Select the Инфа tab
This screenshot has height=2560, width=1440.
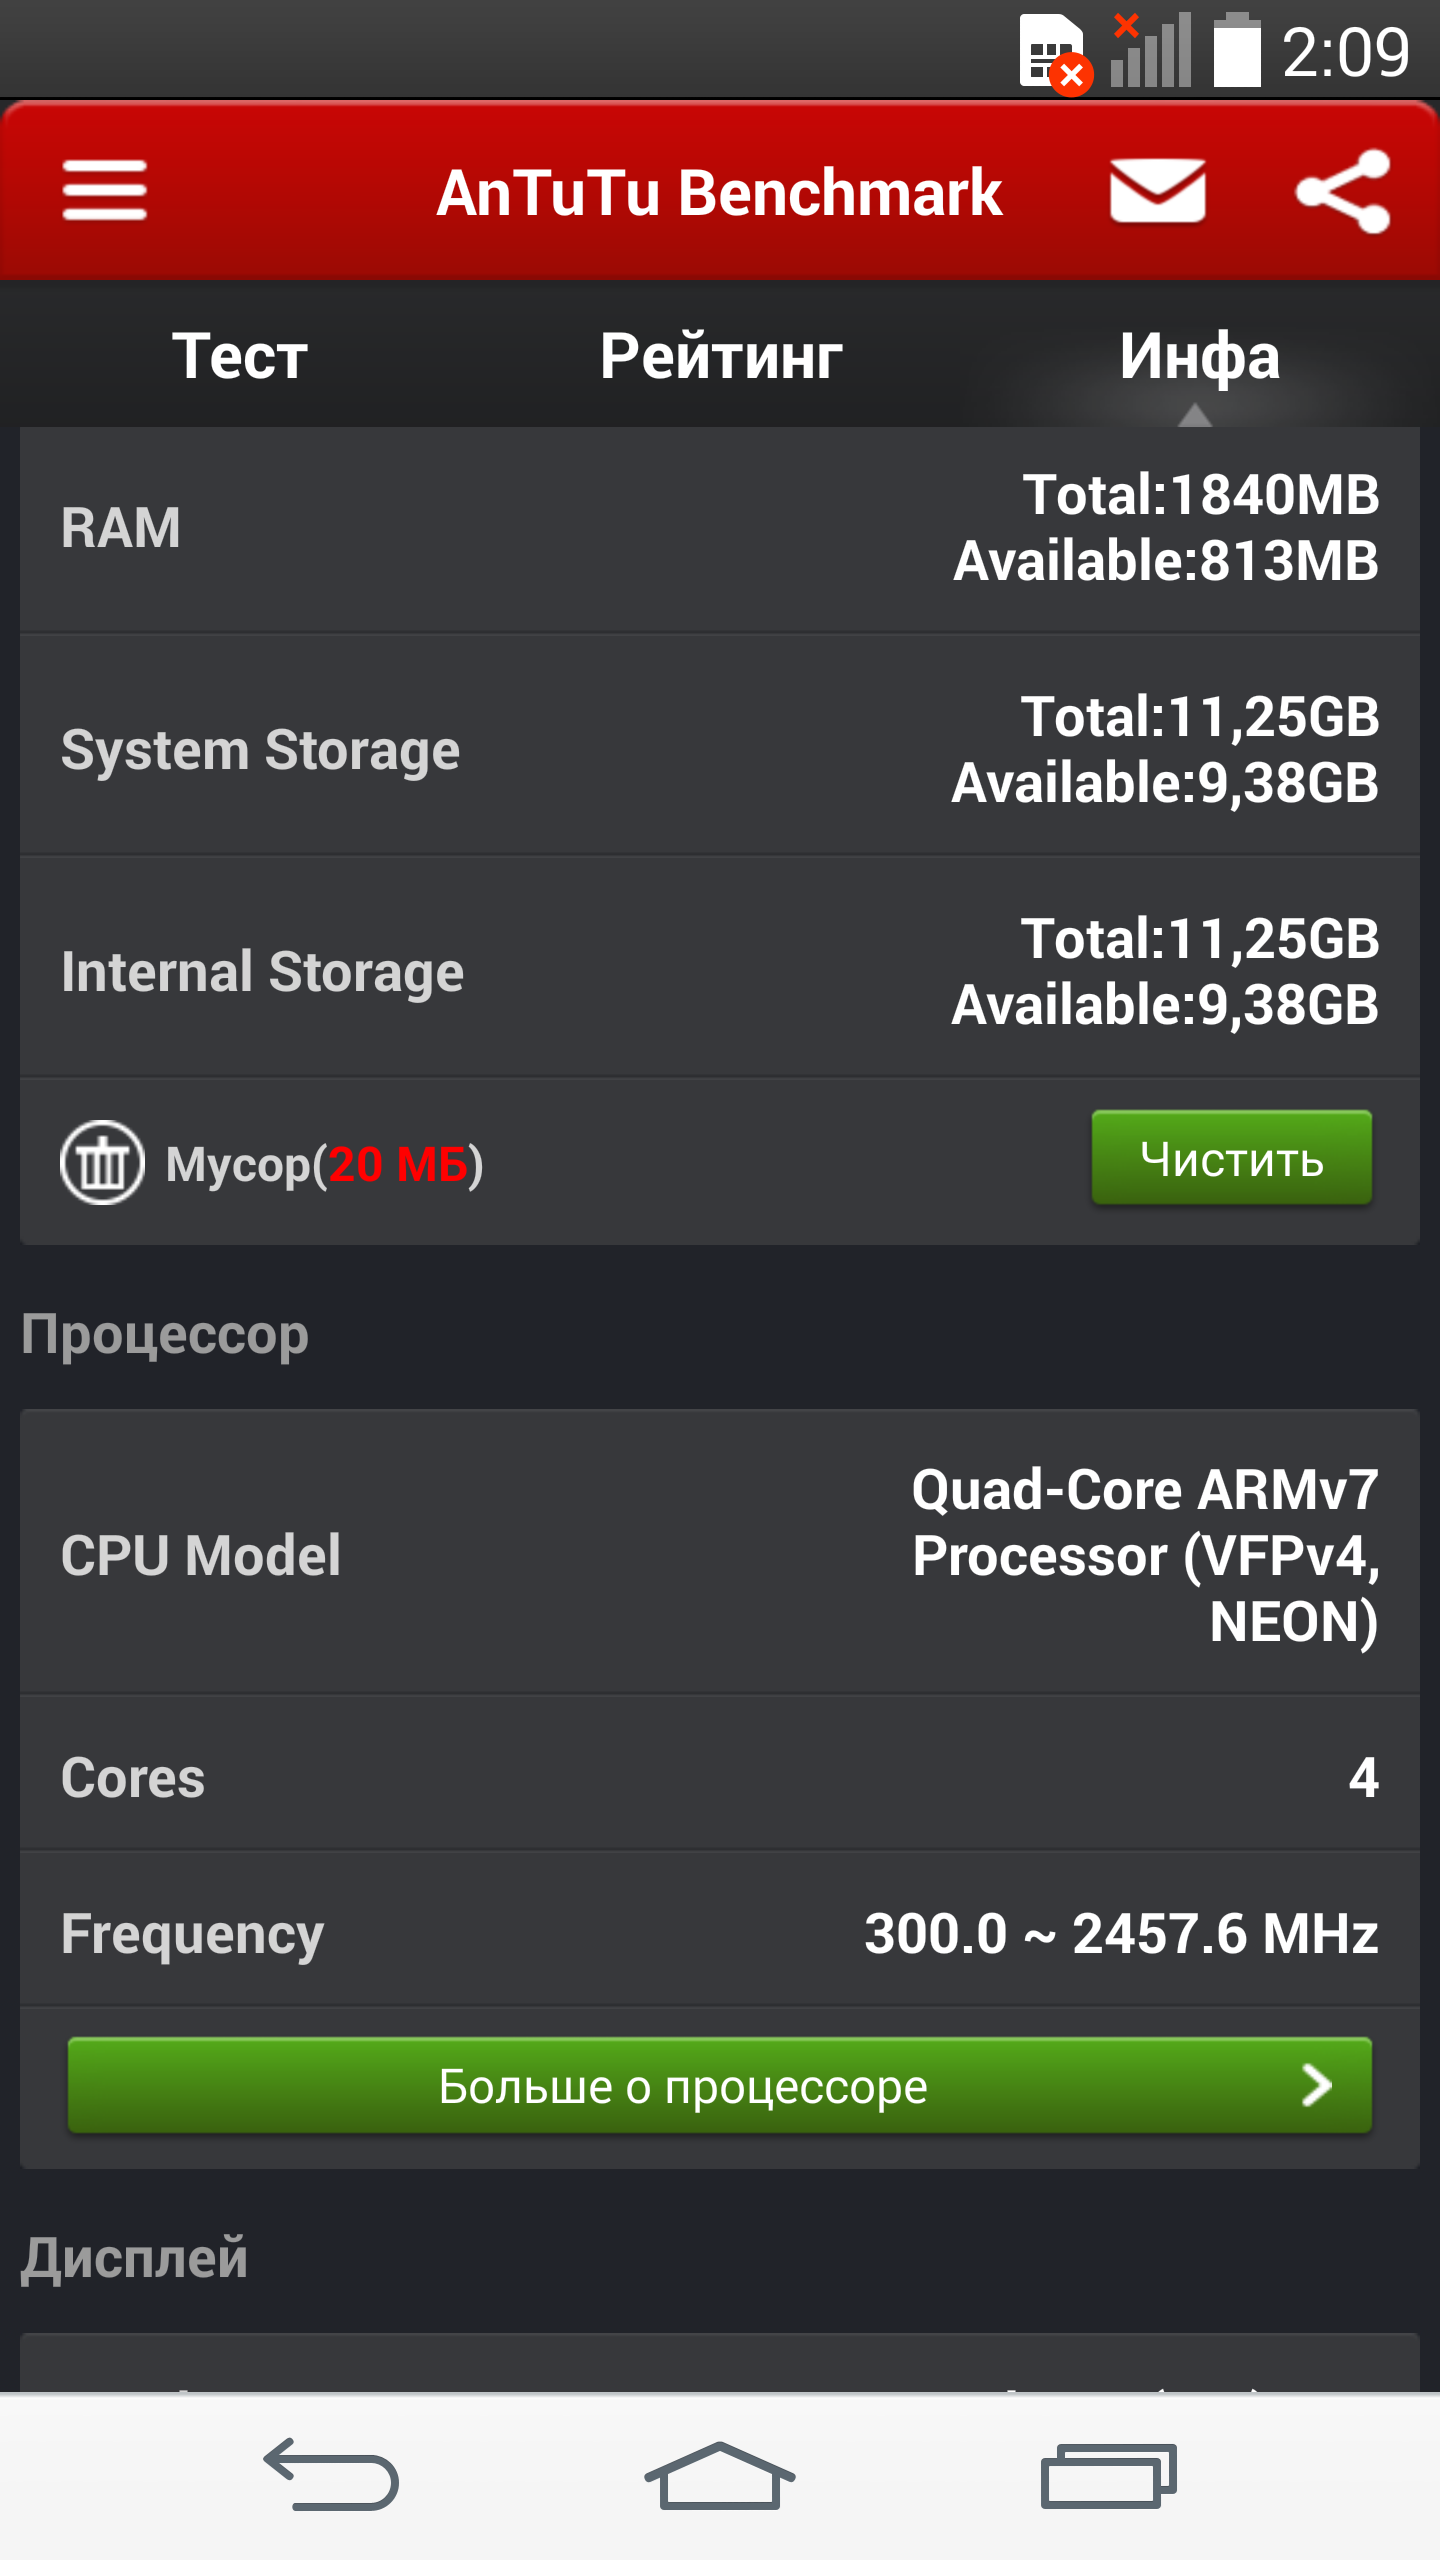[x=1199, y=356]
